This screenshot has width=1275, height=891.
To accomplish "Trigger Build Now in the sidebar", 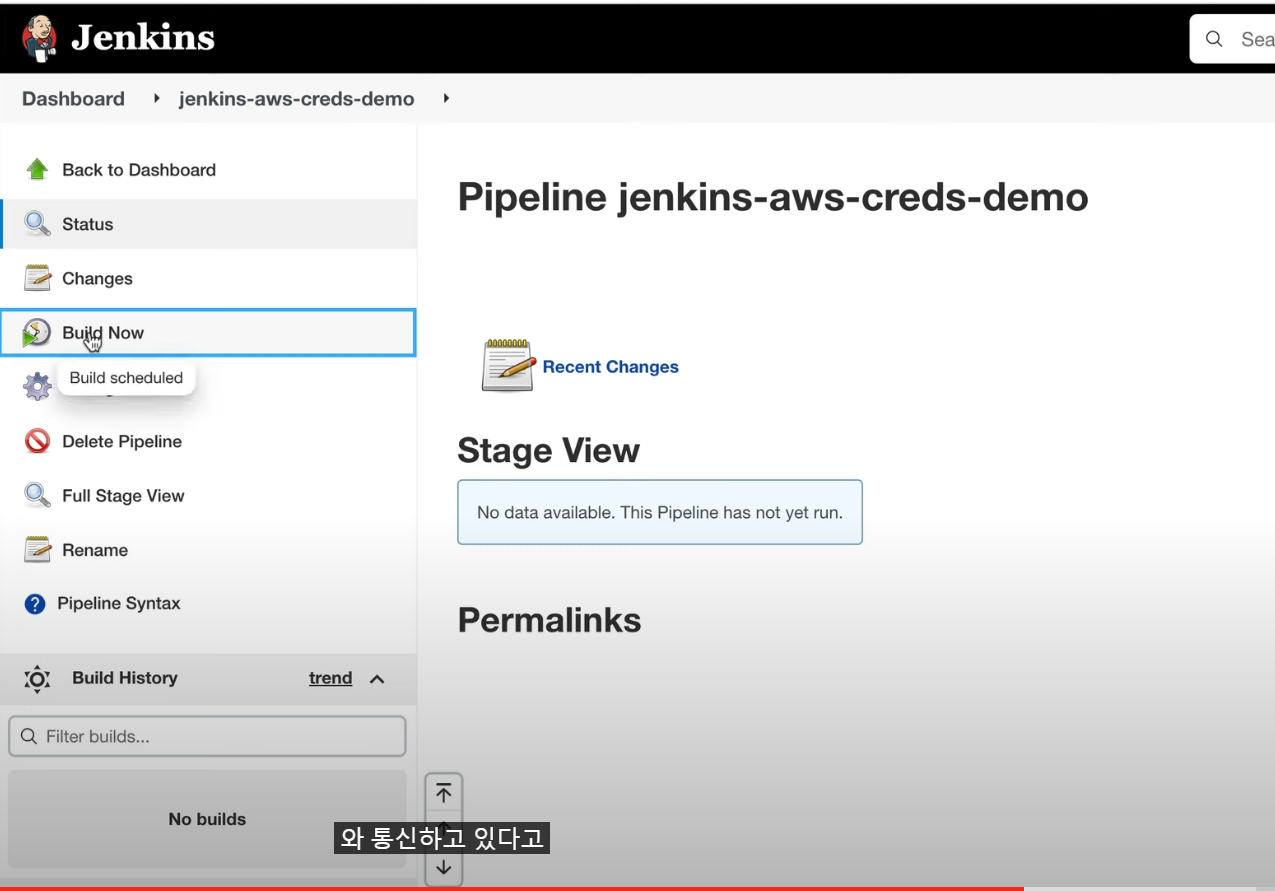I will point(208,333).
